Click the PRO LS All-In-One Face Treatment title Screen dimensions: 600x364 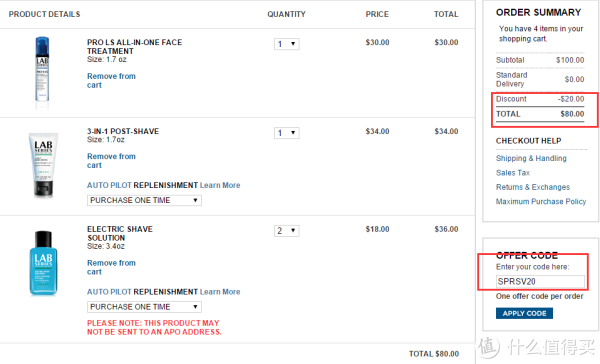pyautogui.click(x=134, y=47)
